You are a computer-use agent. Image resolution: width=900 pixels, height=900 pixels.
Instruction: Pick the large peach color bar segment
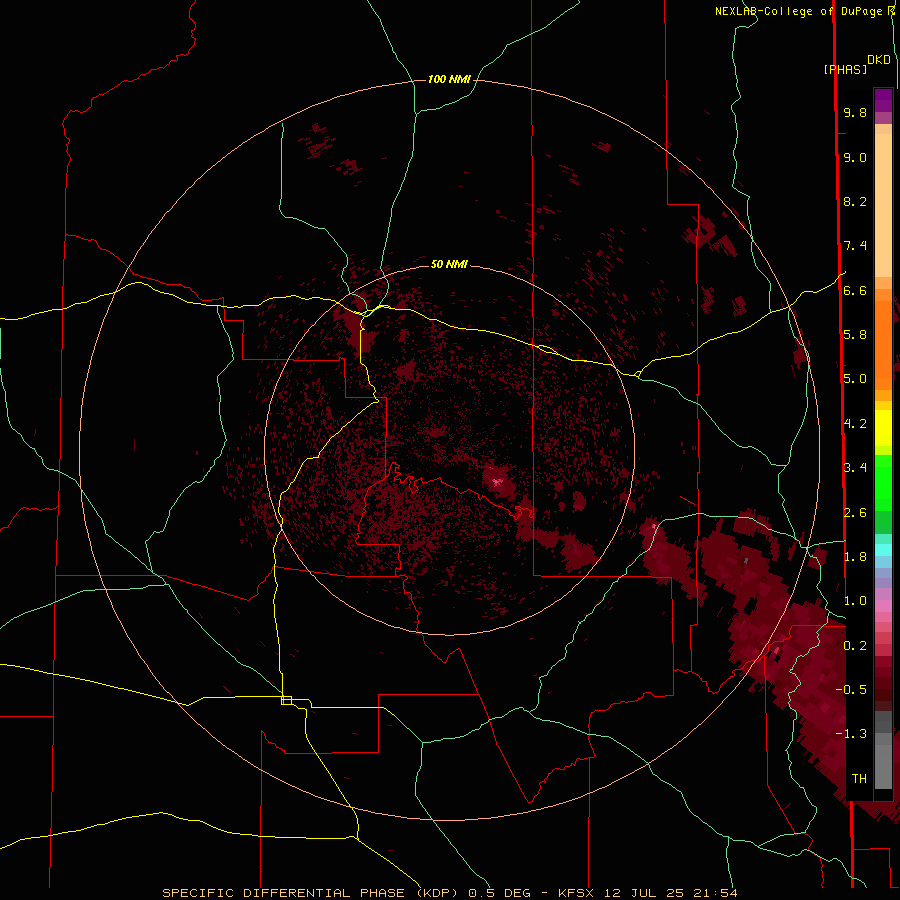point(883,205)
